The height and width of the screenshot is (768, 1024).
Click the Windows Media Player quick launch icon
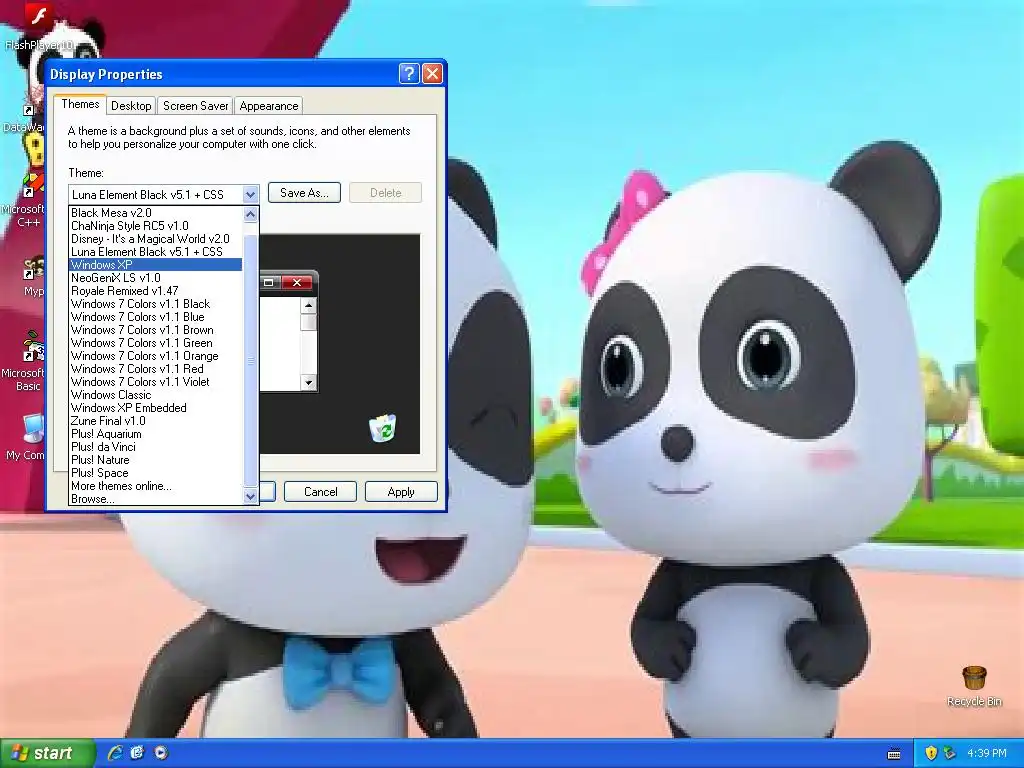tap(161, 753)
